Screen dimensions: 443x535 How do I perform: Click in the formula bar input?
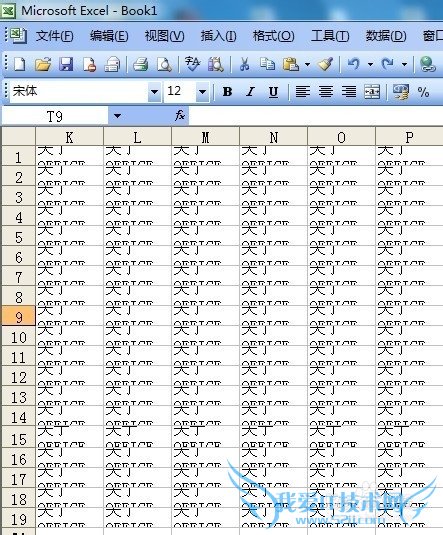tap(316, 116)
